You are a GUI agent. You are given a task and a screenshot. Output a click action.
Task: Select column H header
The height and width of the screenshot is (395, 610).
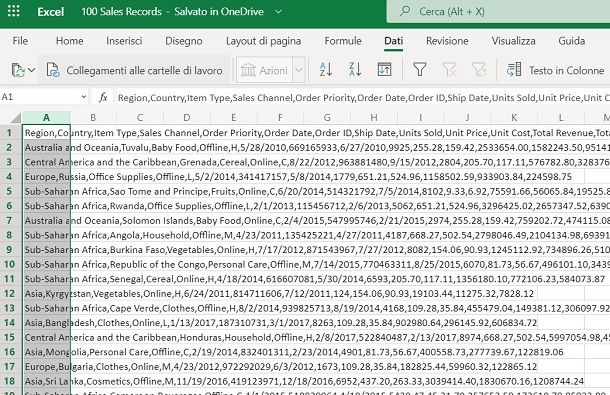point(374,117)
